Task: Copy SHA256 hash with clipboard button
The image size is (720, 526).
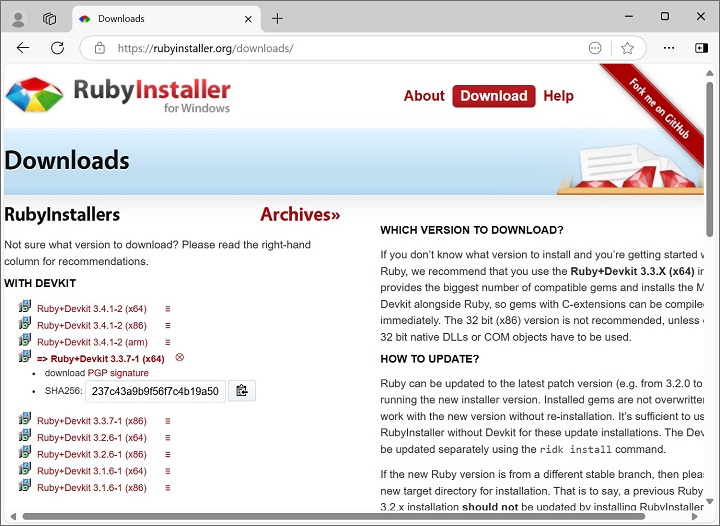Action: [x=242, y=391]
